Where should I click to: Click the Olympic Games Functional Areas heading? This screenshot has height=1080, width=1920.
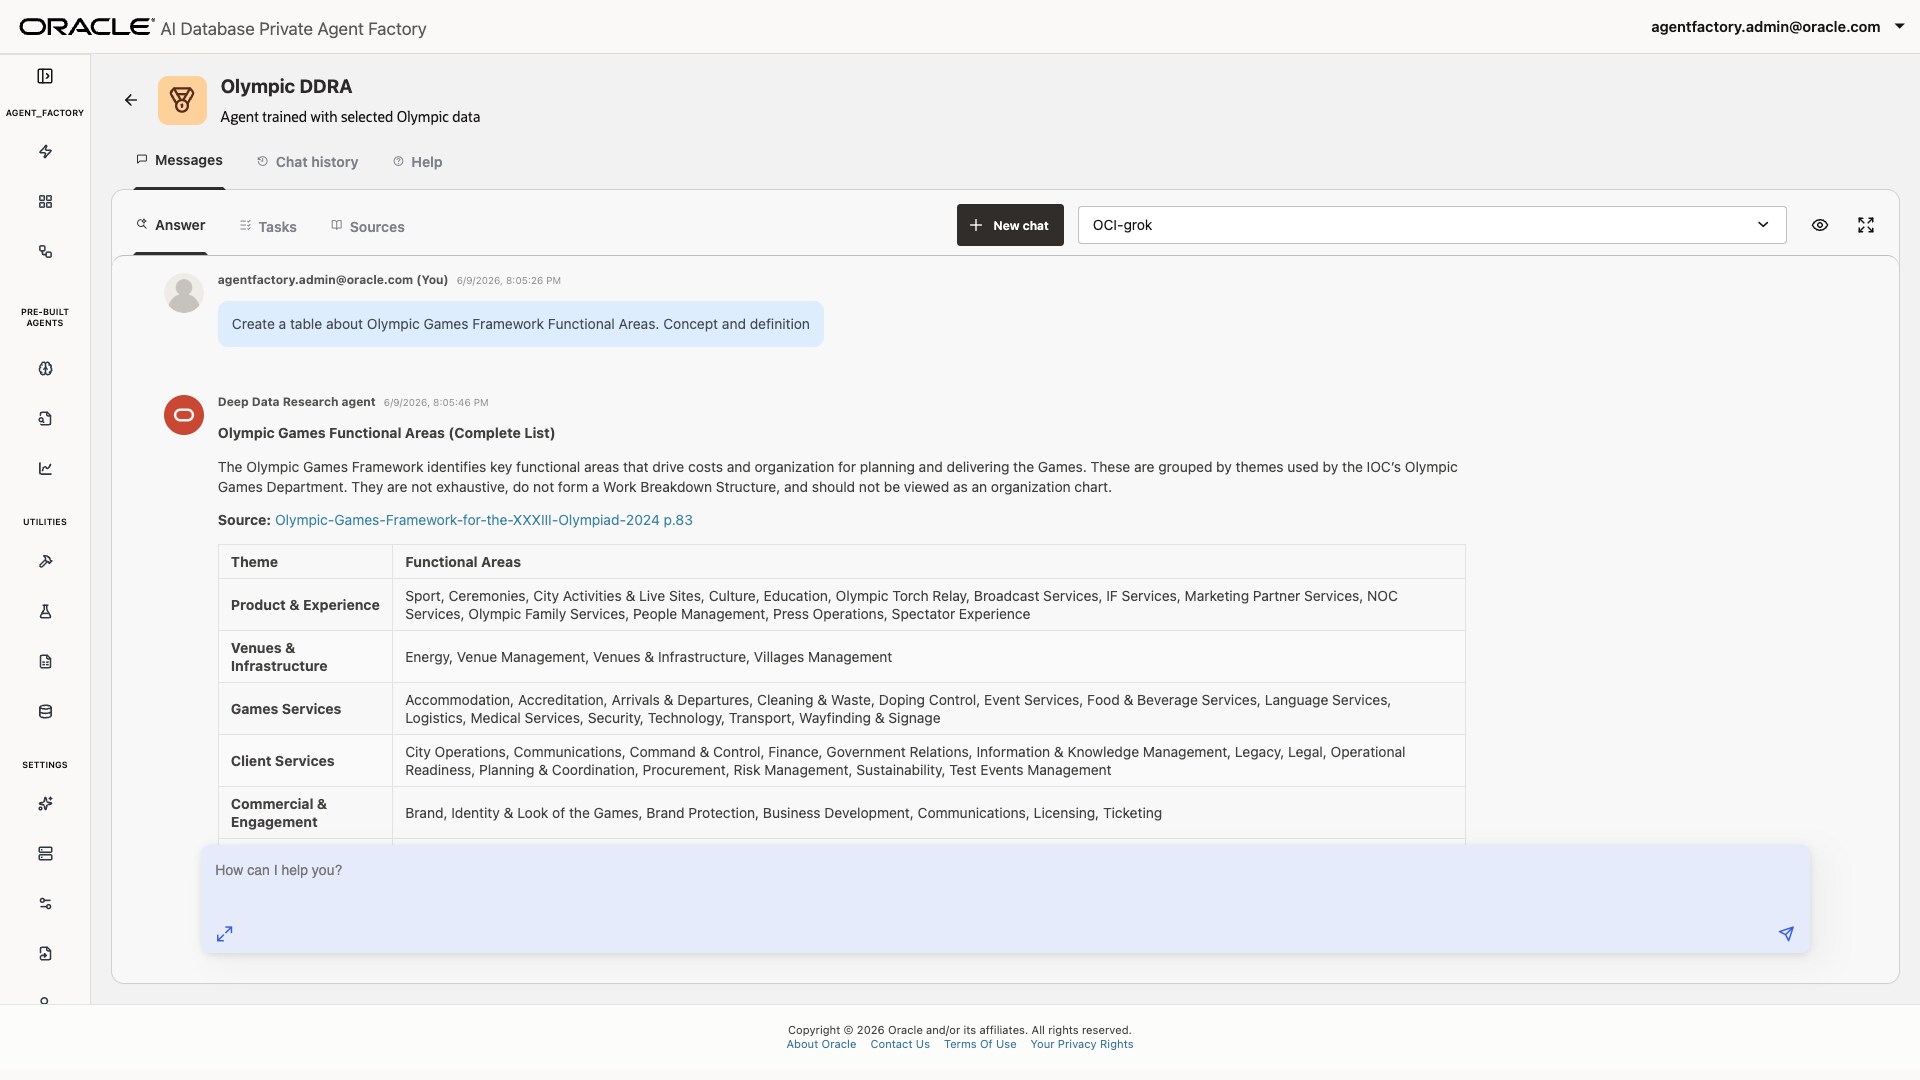[x=386, y=433]
